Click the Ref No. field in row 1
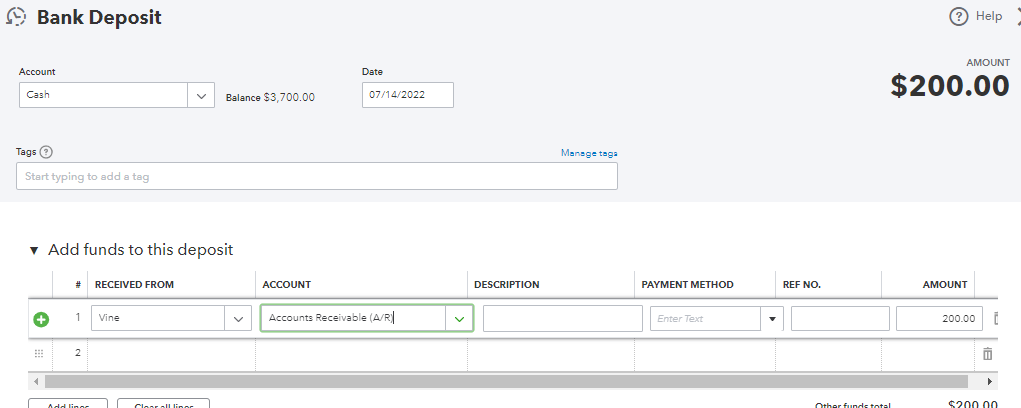 pyautogui.click(x=839, y=319)
